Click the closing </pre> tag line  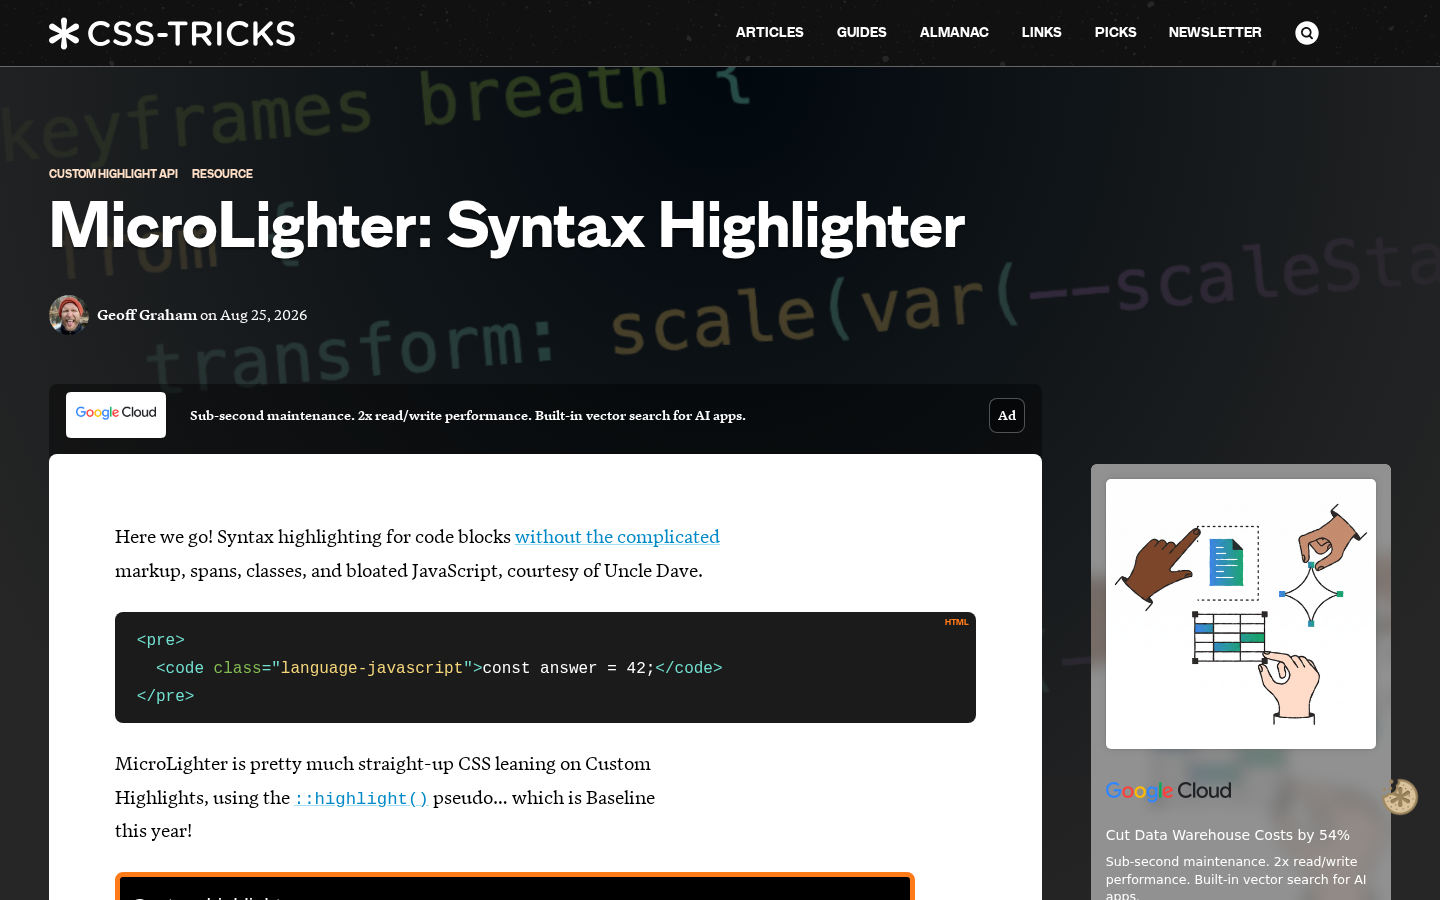tap(166, 696)
